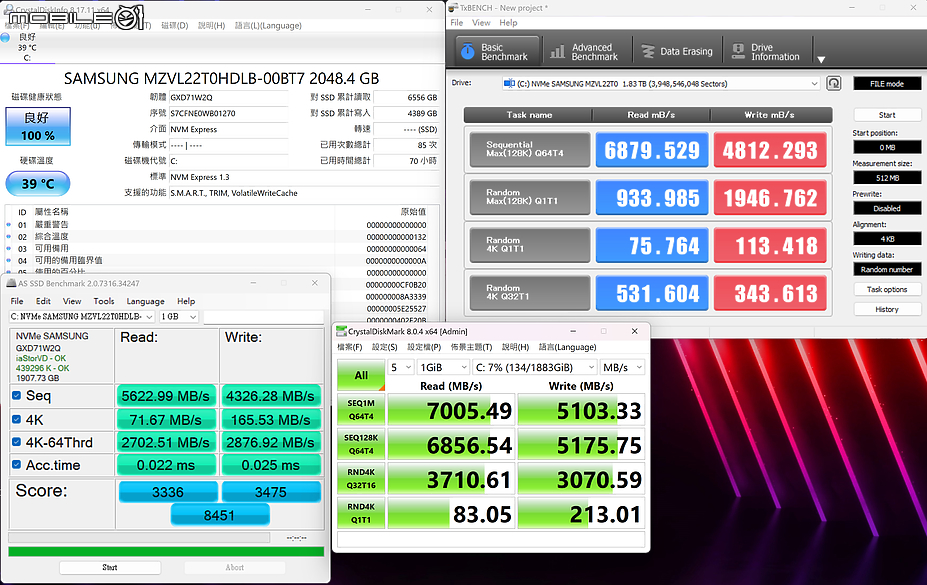
Task: Click the AS SSD Benchmark title bar icon
Action: (11, 283)
